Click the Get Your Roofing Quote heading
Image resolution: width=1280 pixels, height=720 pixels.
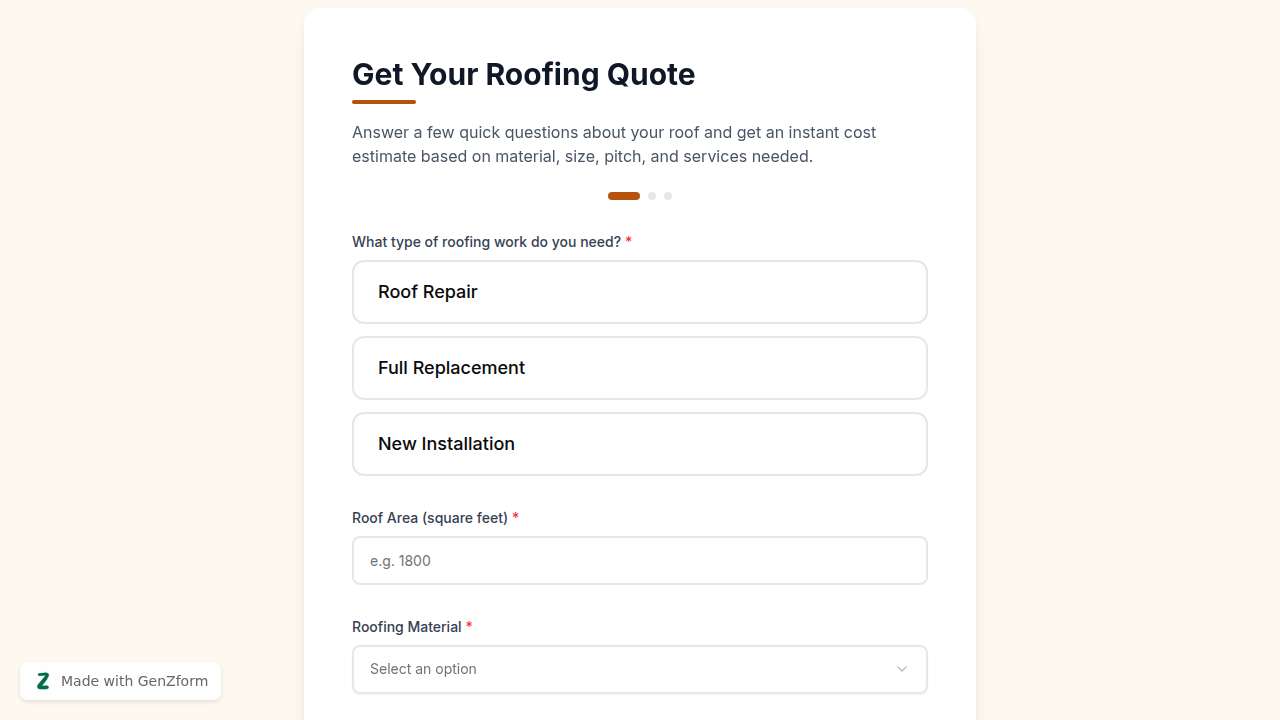tap(523, 74)
